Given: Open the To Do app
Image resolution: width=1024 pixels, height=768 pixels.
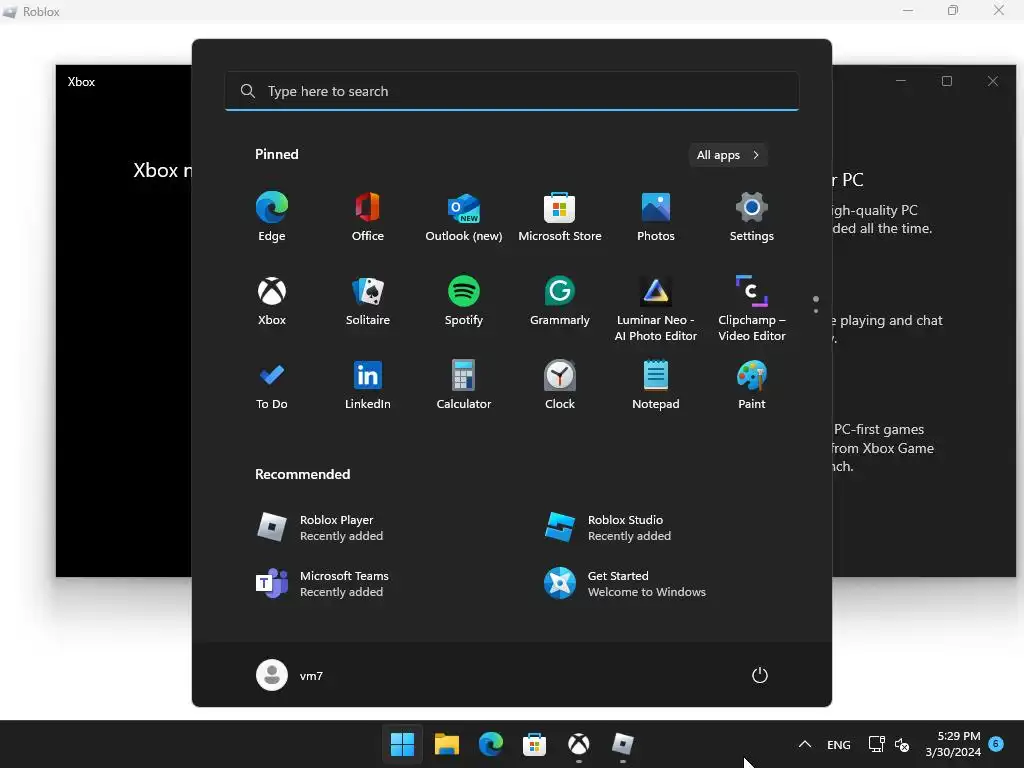Looking at the screenshot, I should click(272, 385).
